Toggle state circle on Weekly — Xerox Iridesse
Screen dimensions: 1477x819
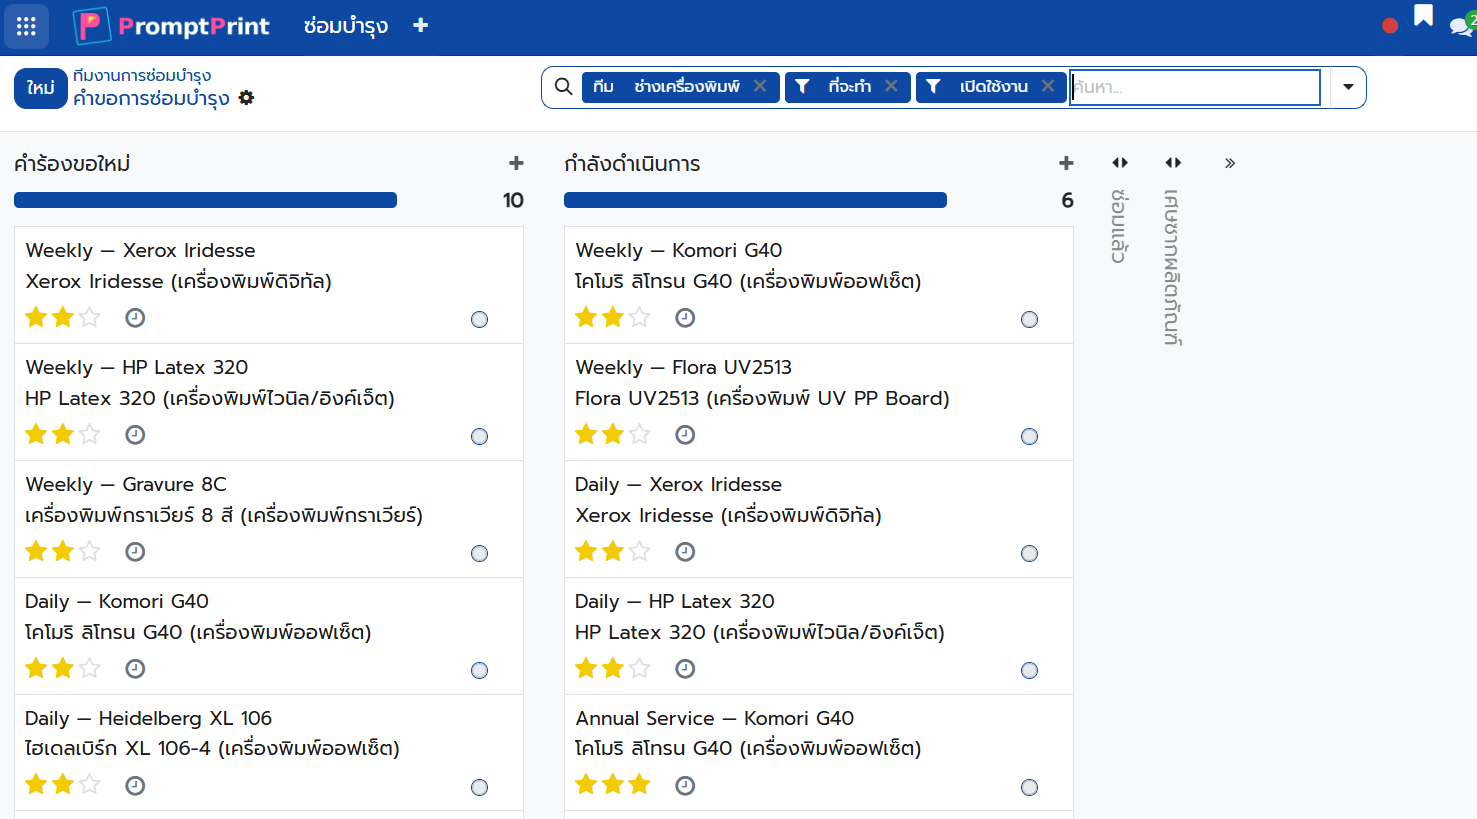coord(480,320)
